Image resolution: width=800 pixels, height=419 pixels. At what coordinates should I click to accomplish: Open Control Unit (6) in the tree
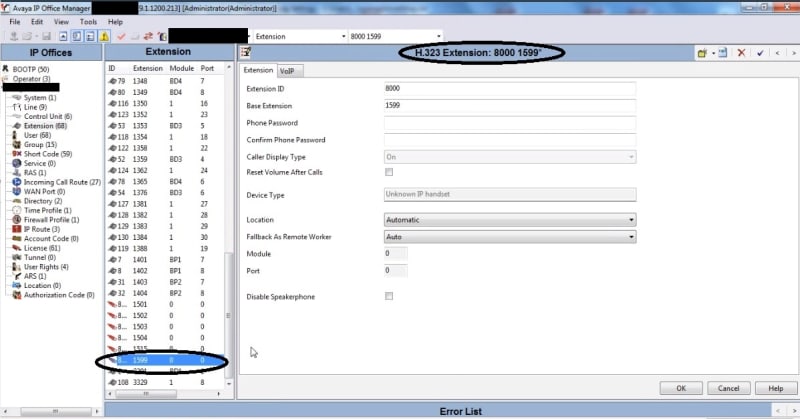[x=48, y=116]
